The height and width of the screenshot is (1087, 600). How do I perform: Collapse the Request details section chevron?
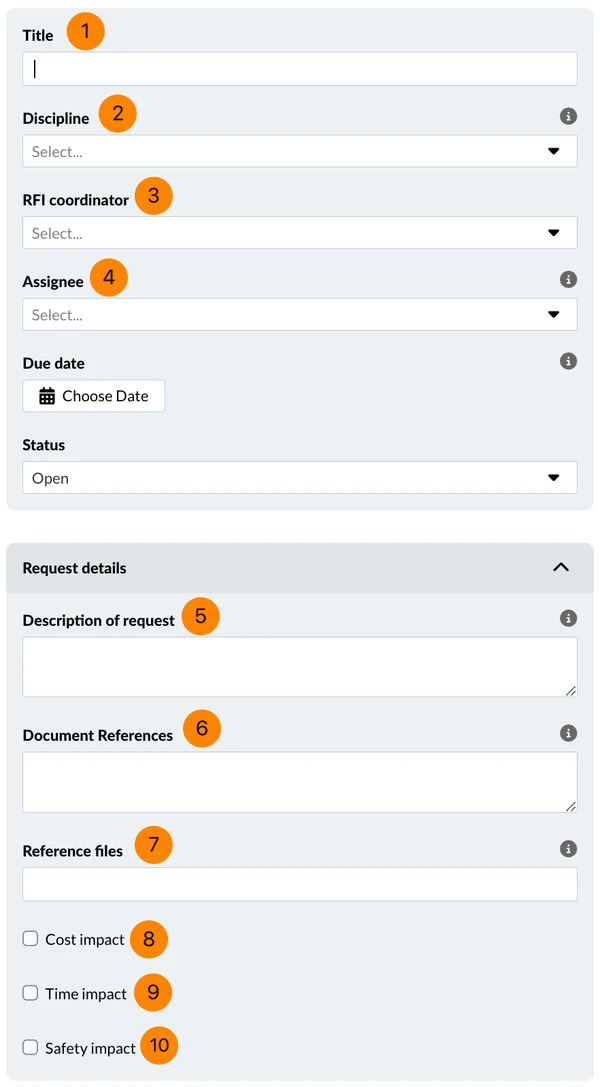pos(561,567)
